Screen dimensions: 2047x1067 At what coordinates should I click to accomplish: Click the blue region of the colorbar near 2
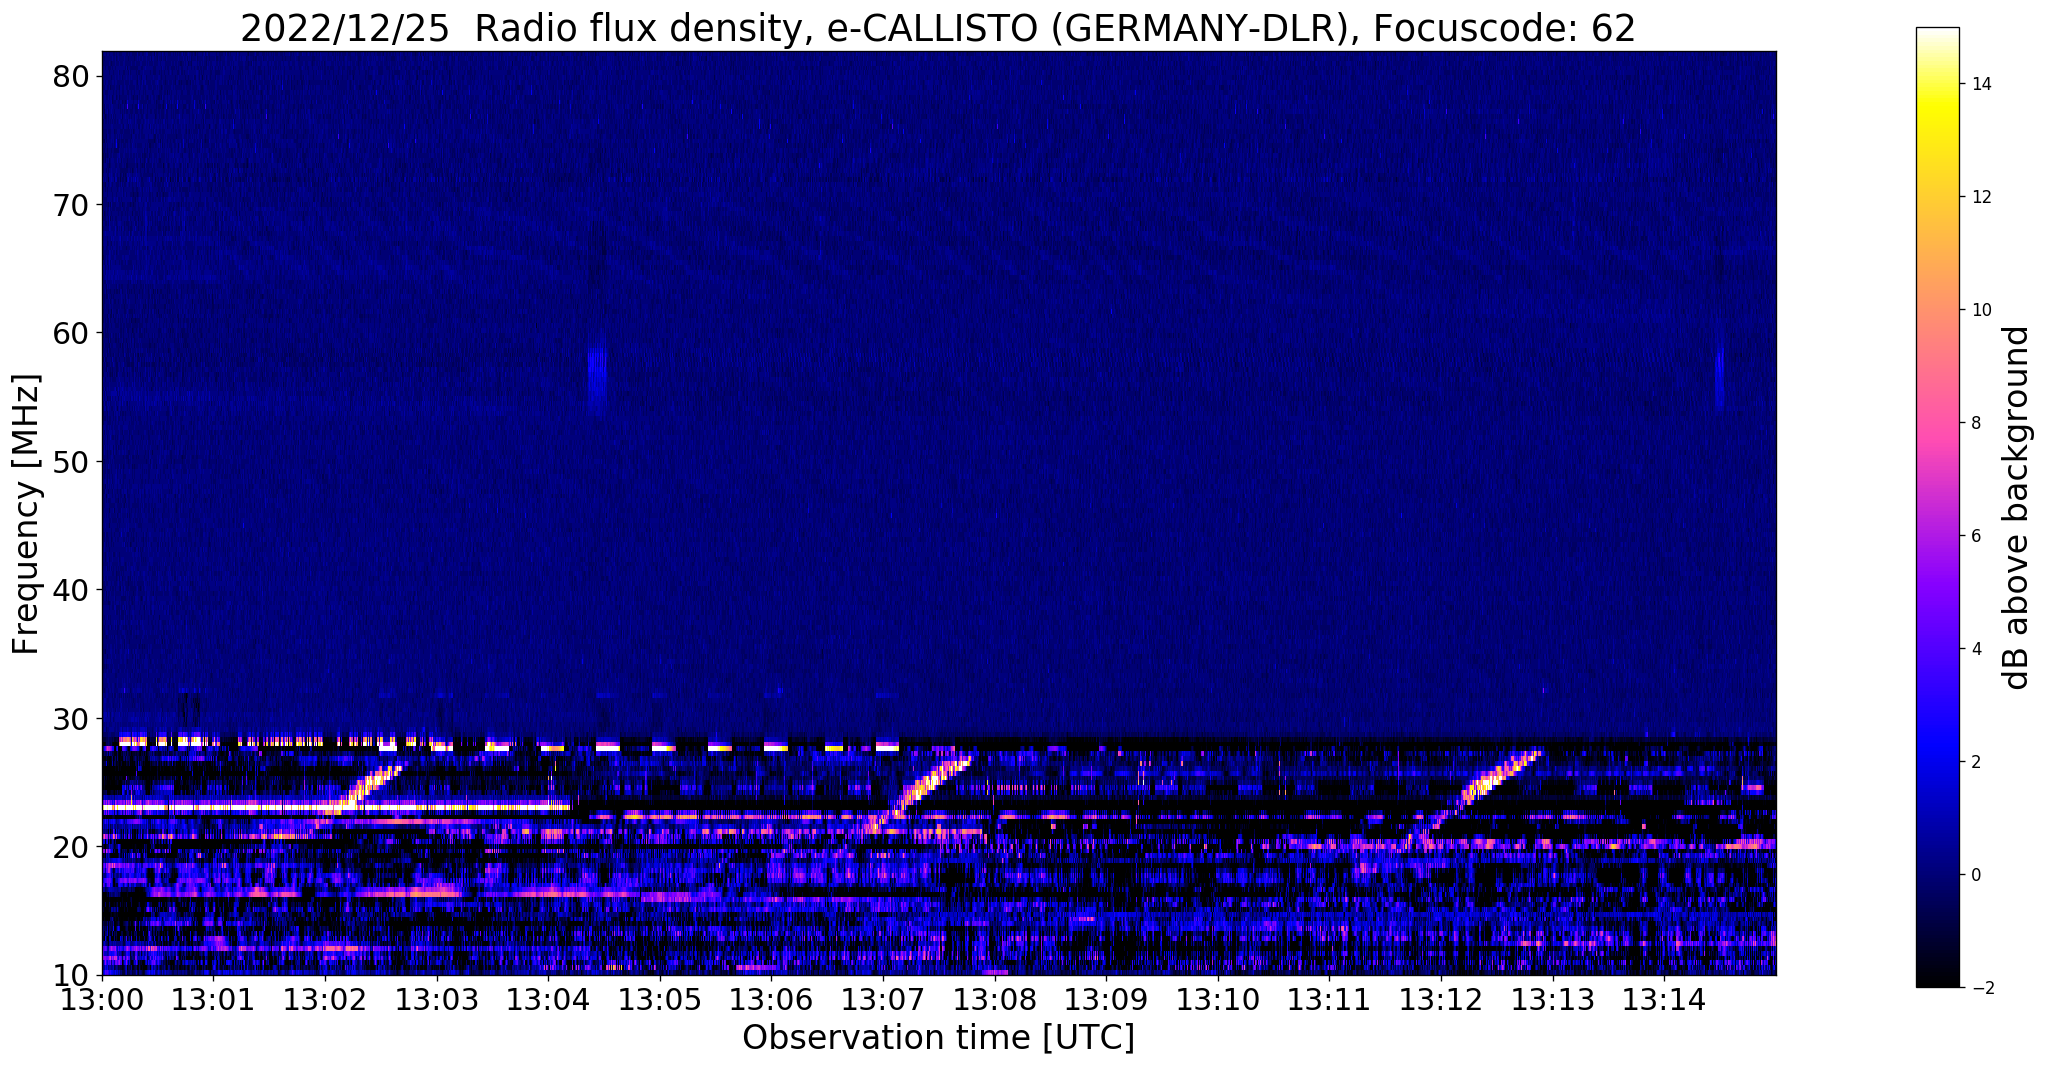pyautogui.click(x=1937, y=762)
